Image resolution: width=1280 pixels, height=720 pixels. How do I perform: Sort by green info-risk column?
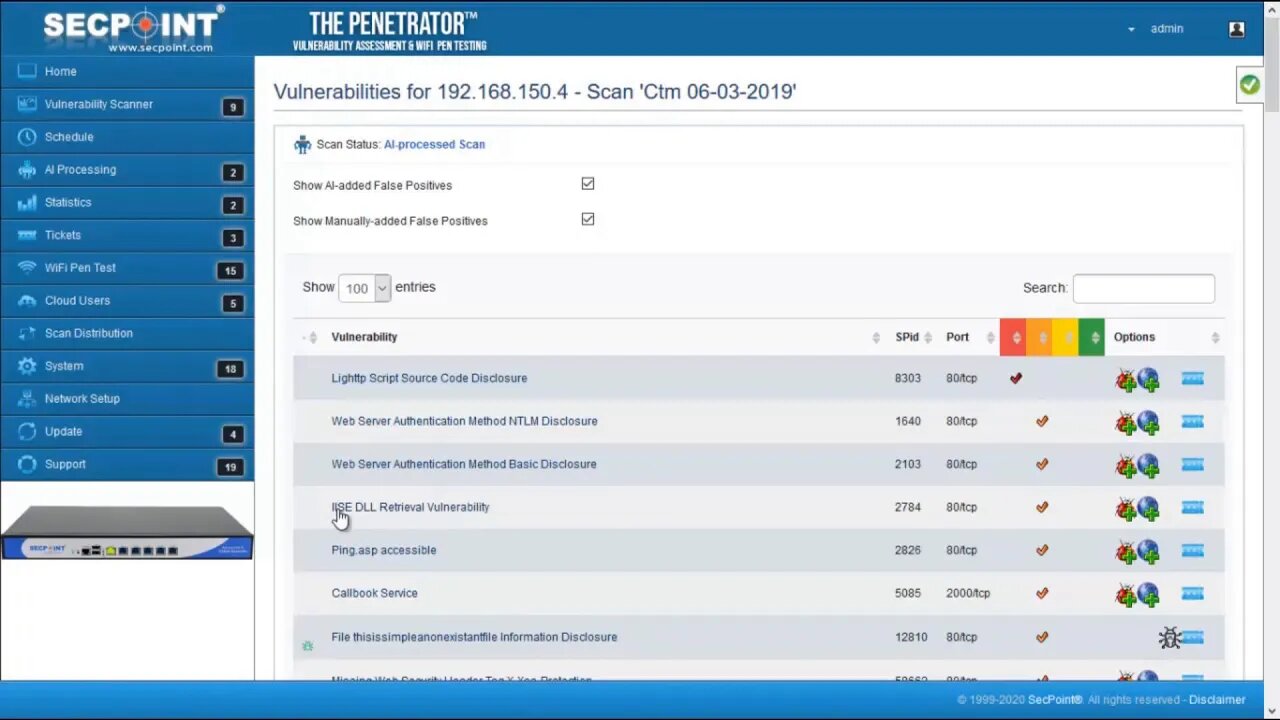coord(1091,337)
